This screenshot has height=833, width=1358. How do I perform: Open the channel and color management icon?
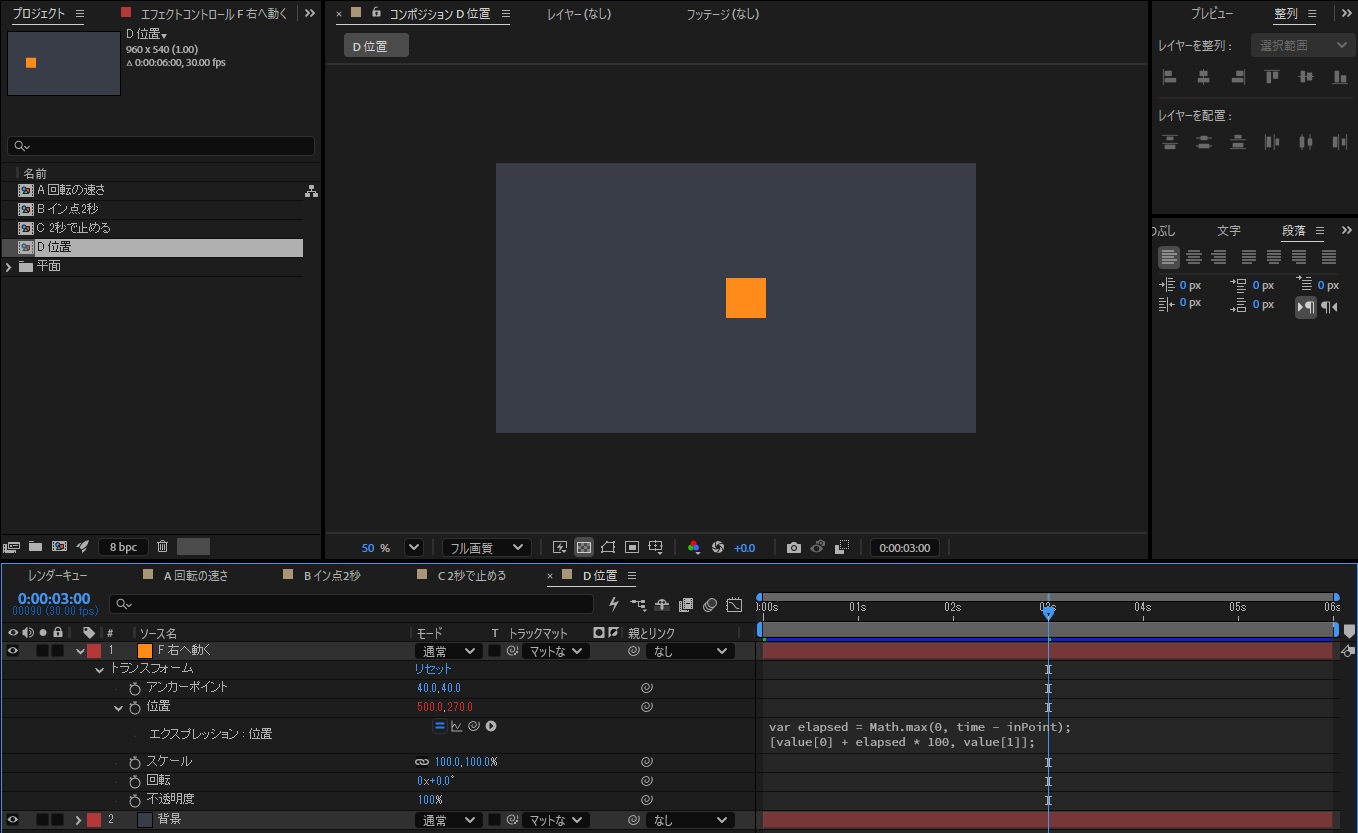click(693, 547)
